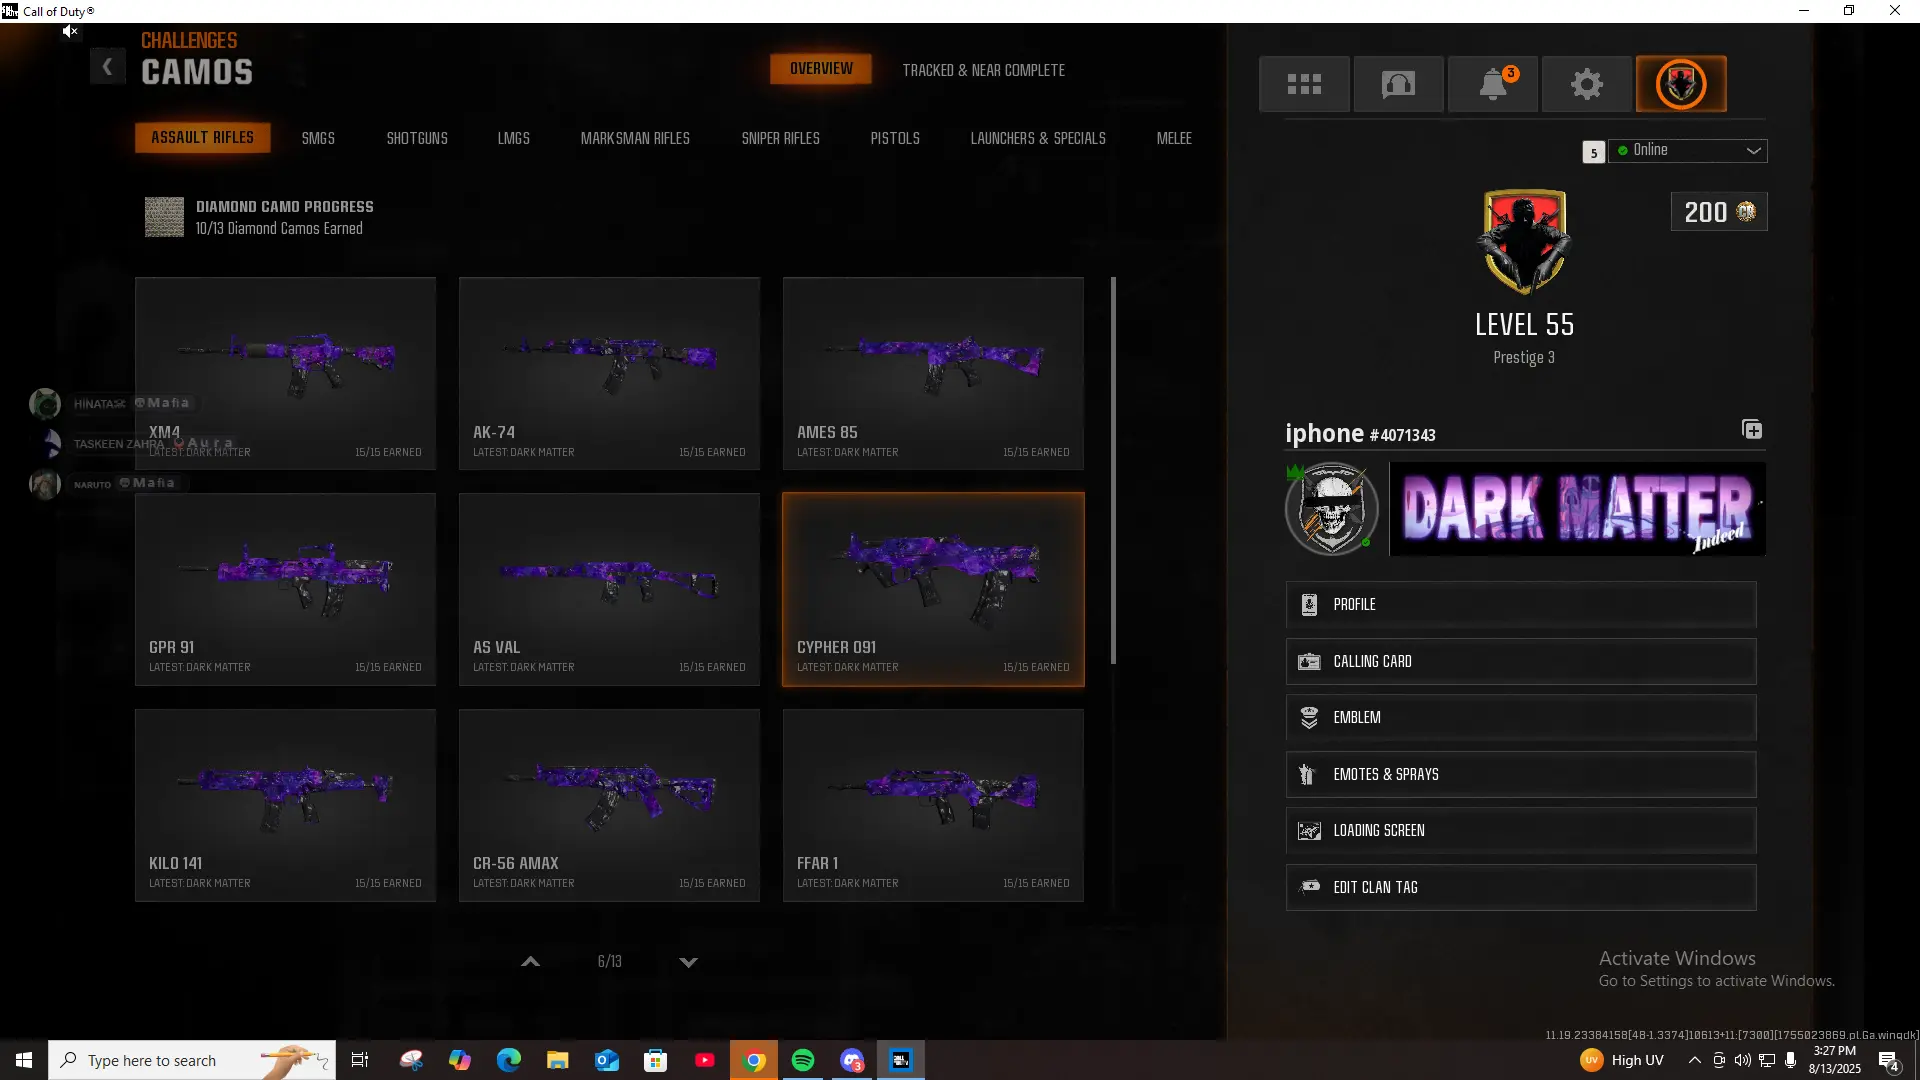Open Tracked & Near Complete view

coord(983,70)
